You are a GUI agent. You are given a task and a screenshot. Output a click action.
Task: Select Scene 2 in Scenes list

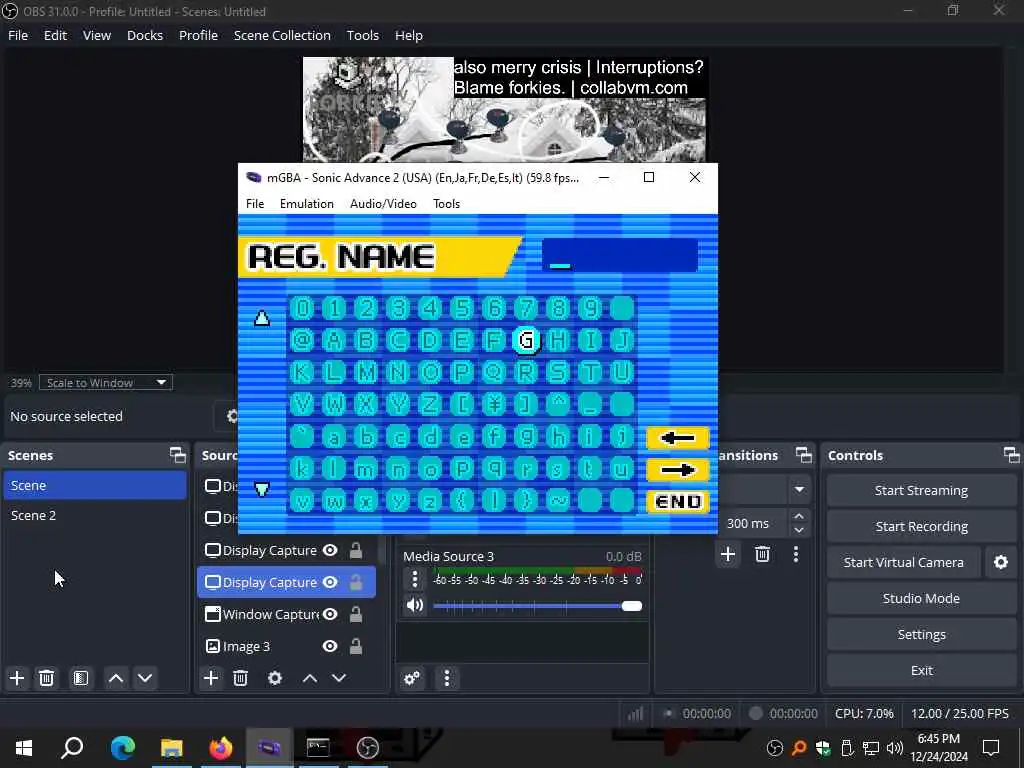click(95, 515)
